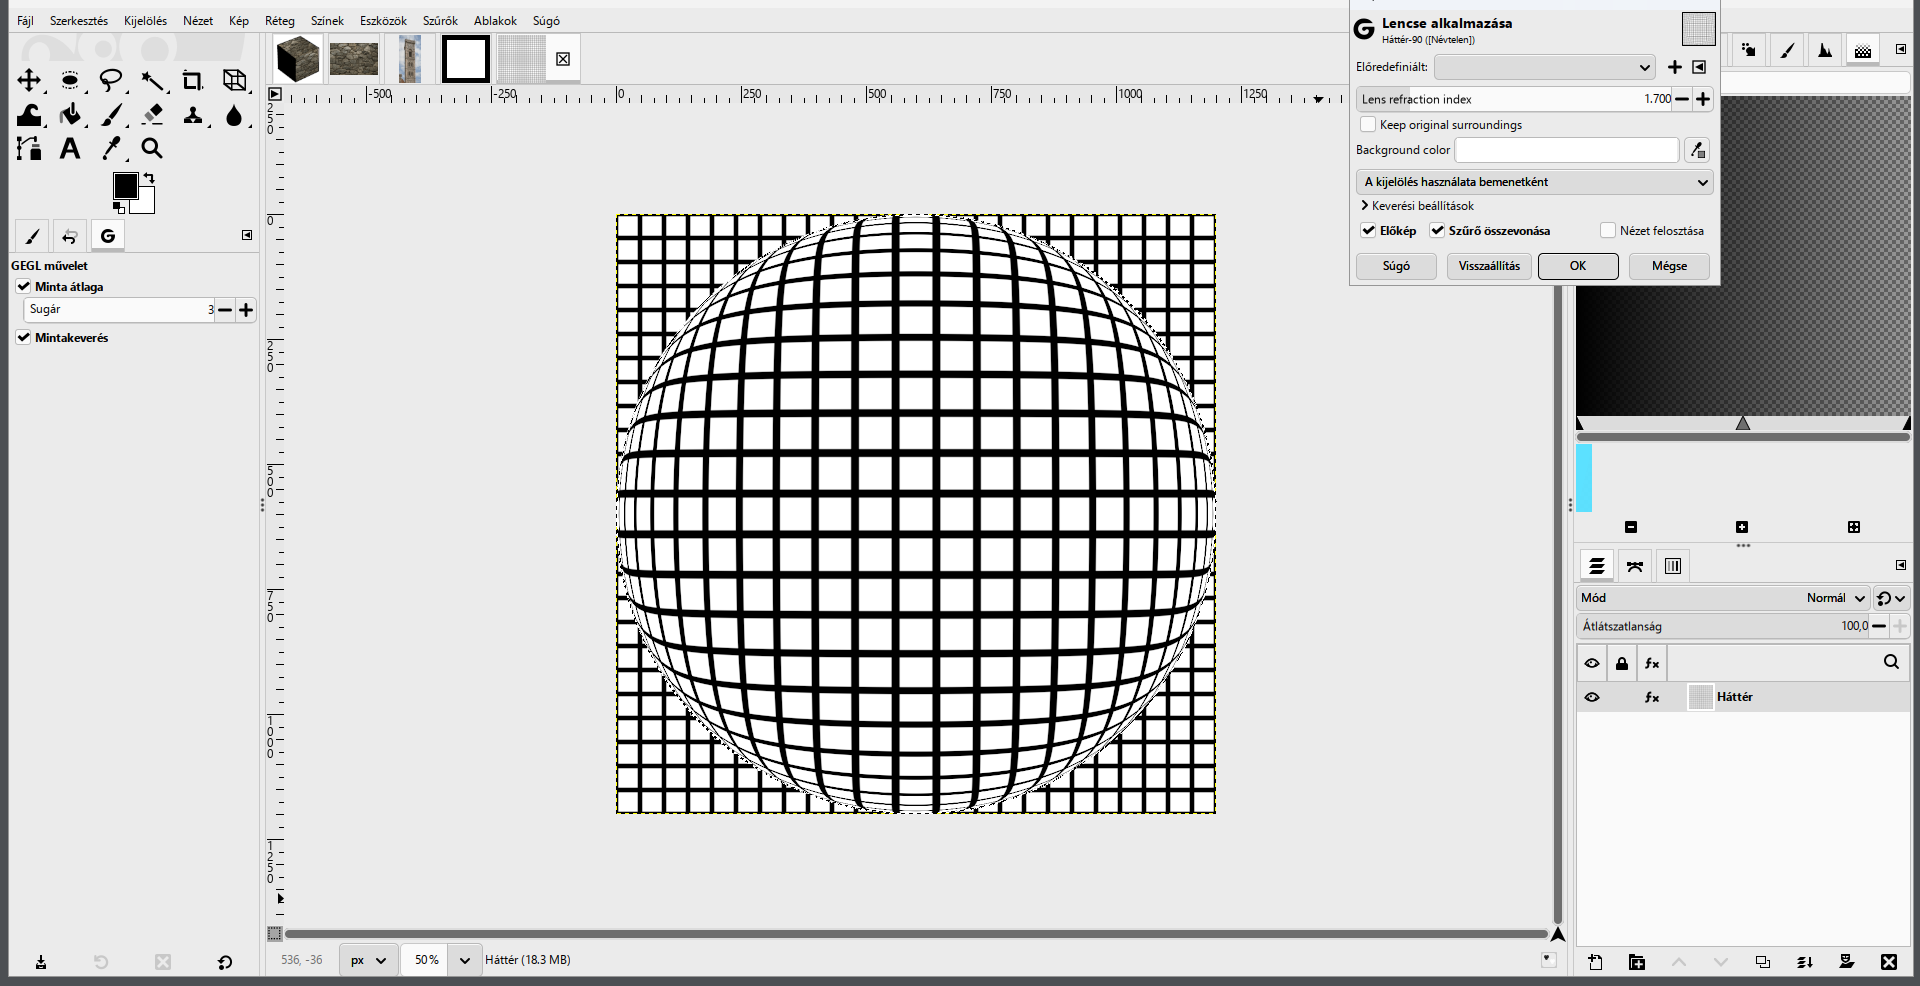Image resolution: width=1920 pixels, height=986 pixels.
Task: Open the layer Mód blend dropdown
Action: [1723, 598]
